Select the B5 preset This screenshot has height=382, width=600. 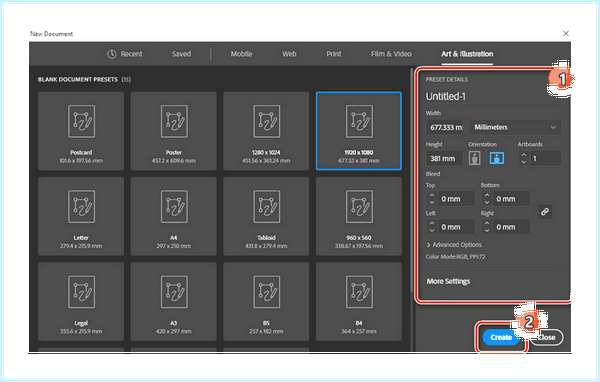click(266, 302)
